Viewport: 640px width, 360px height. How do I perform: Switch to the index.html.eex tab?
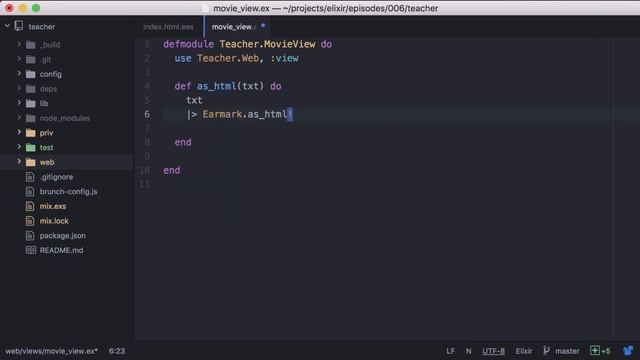(169, 27)
